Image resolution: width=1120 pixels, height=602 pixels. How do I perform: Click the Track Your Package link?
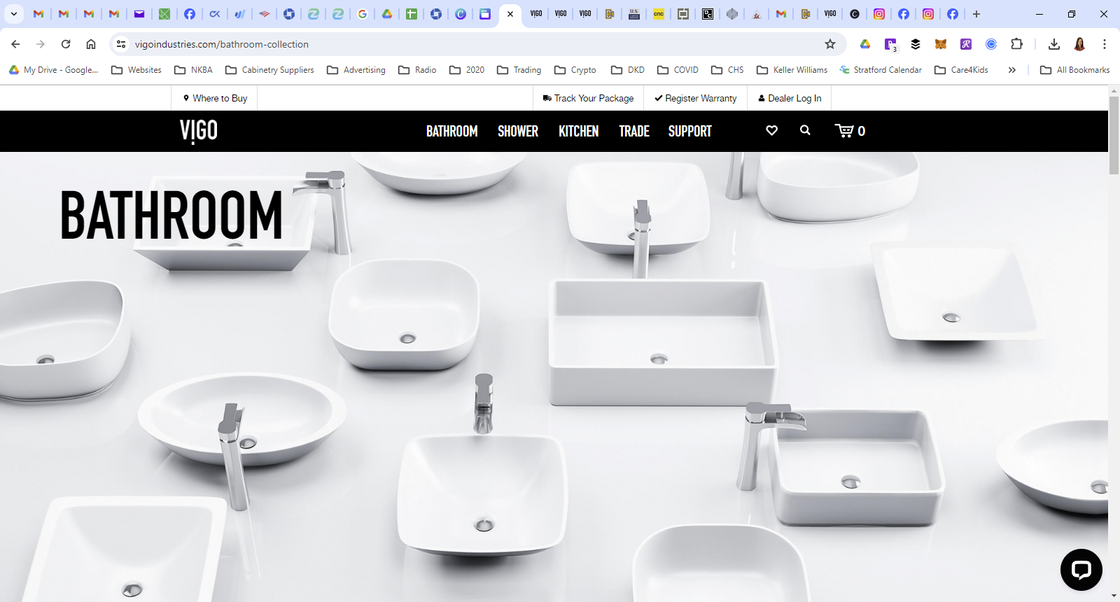[x=588, y=98]
